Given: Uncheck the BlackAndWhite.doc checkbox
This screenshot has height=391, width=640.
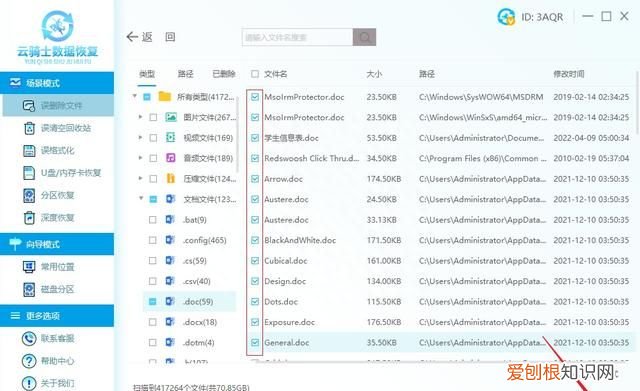Looking at the screenshot, I should [x=255, y=240].
